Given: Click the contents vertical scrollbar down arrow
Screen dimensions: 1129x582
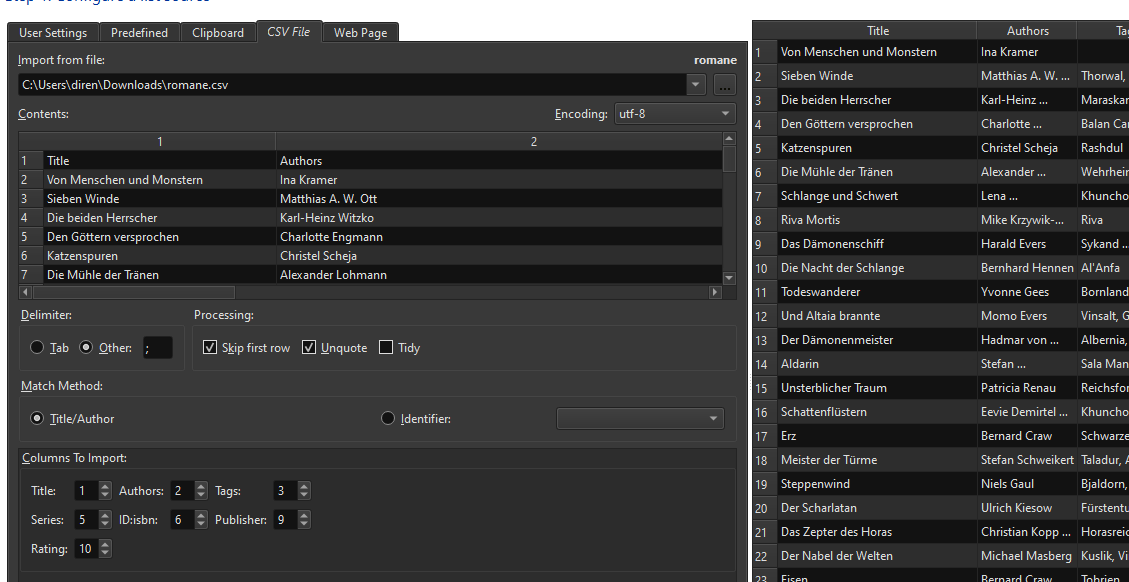Looking at the screenshot, I should 729,277.
